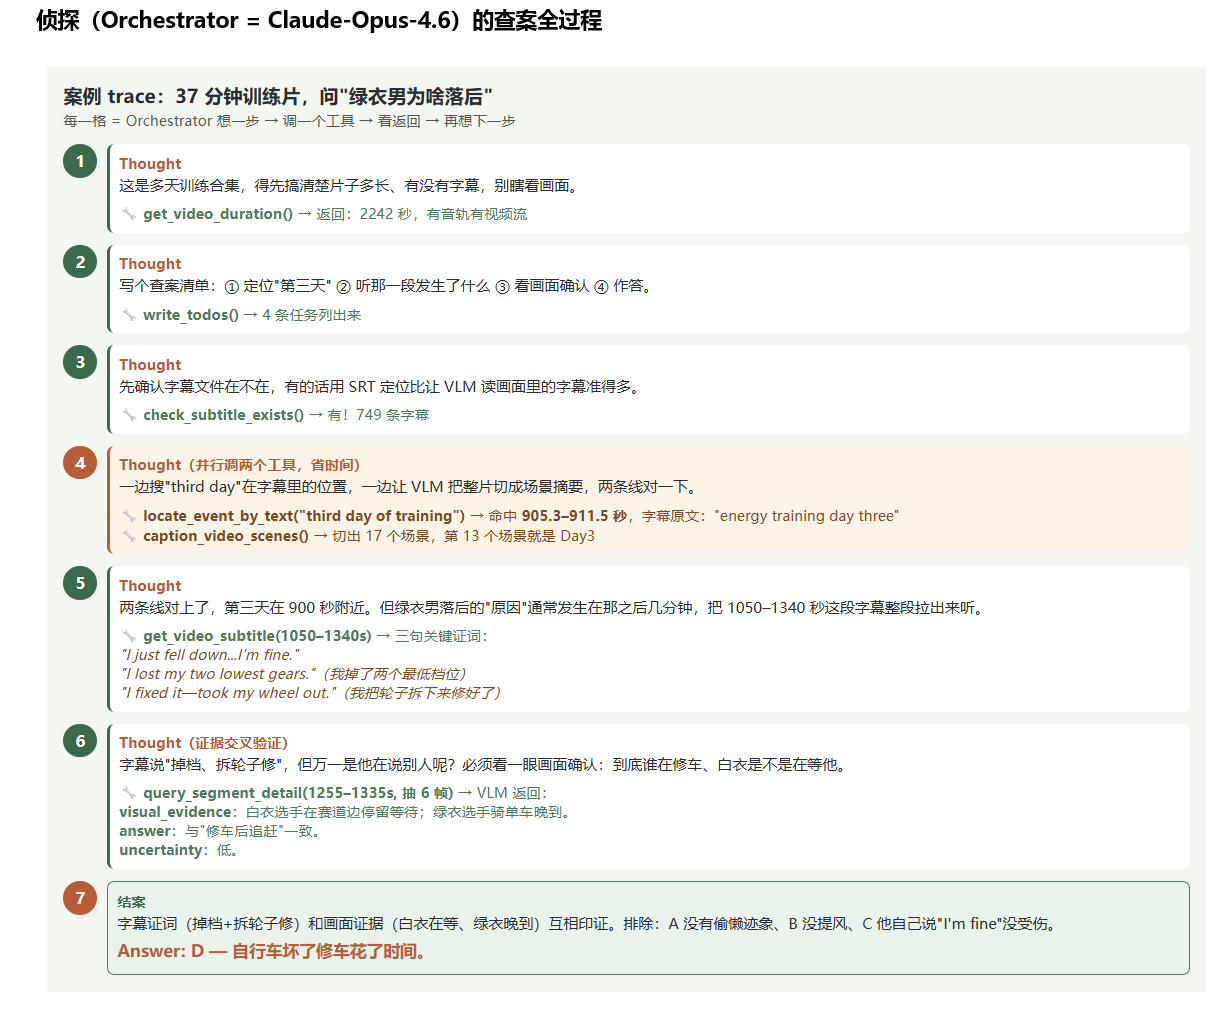Click the heading "案例 trace：37 分钟训练片"
Viewport: 1229px width, 1010px height.
tap(278, 97)
